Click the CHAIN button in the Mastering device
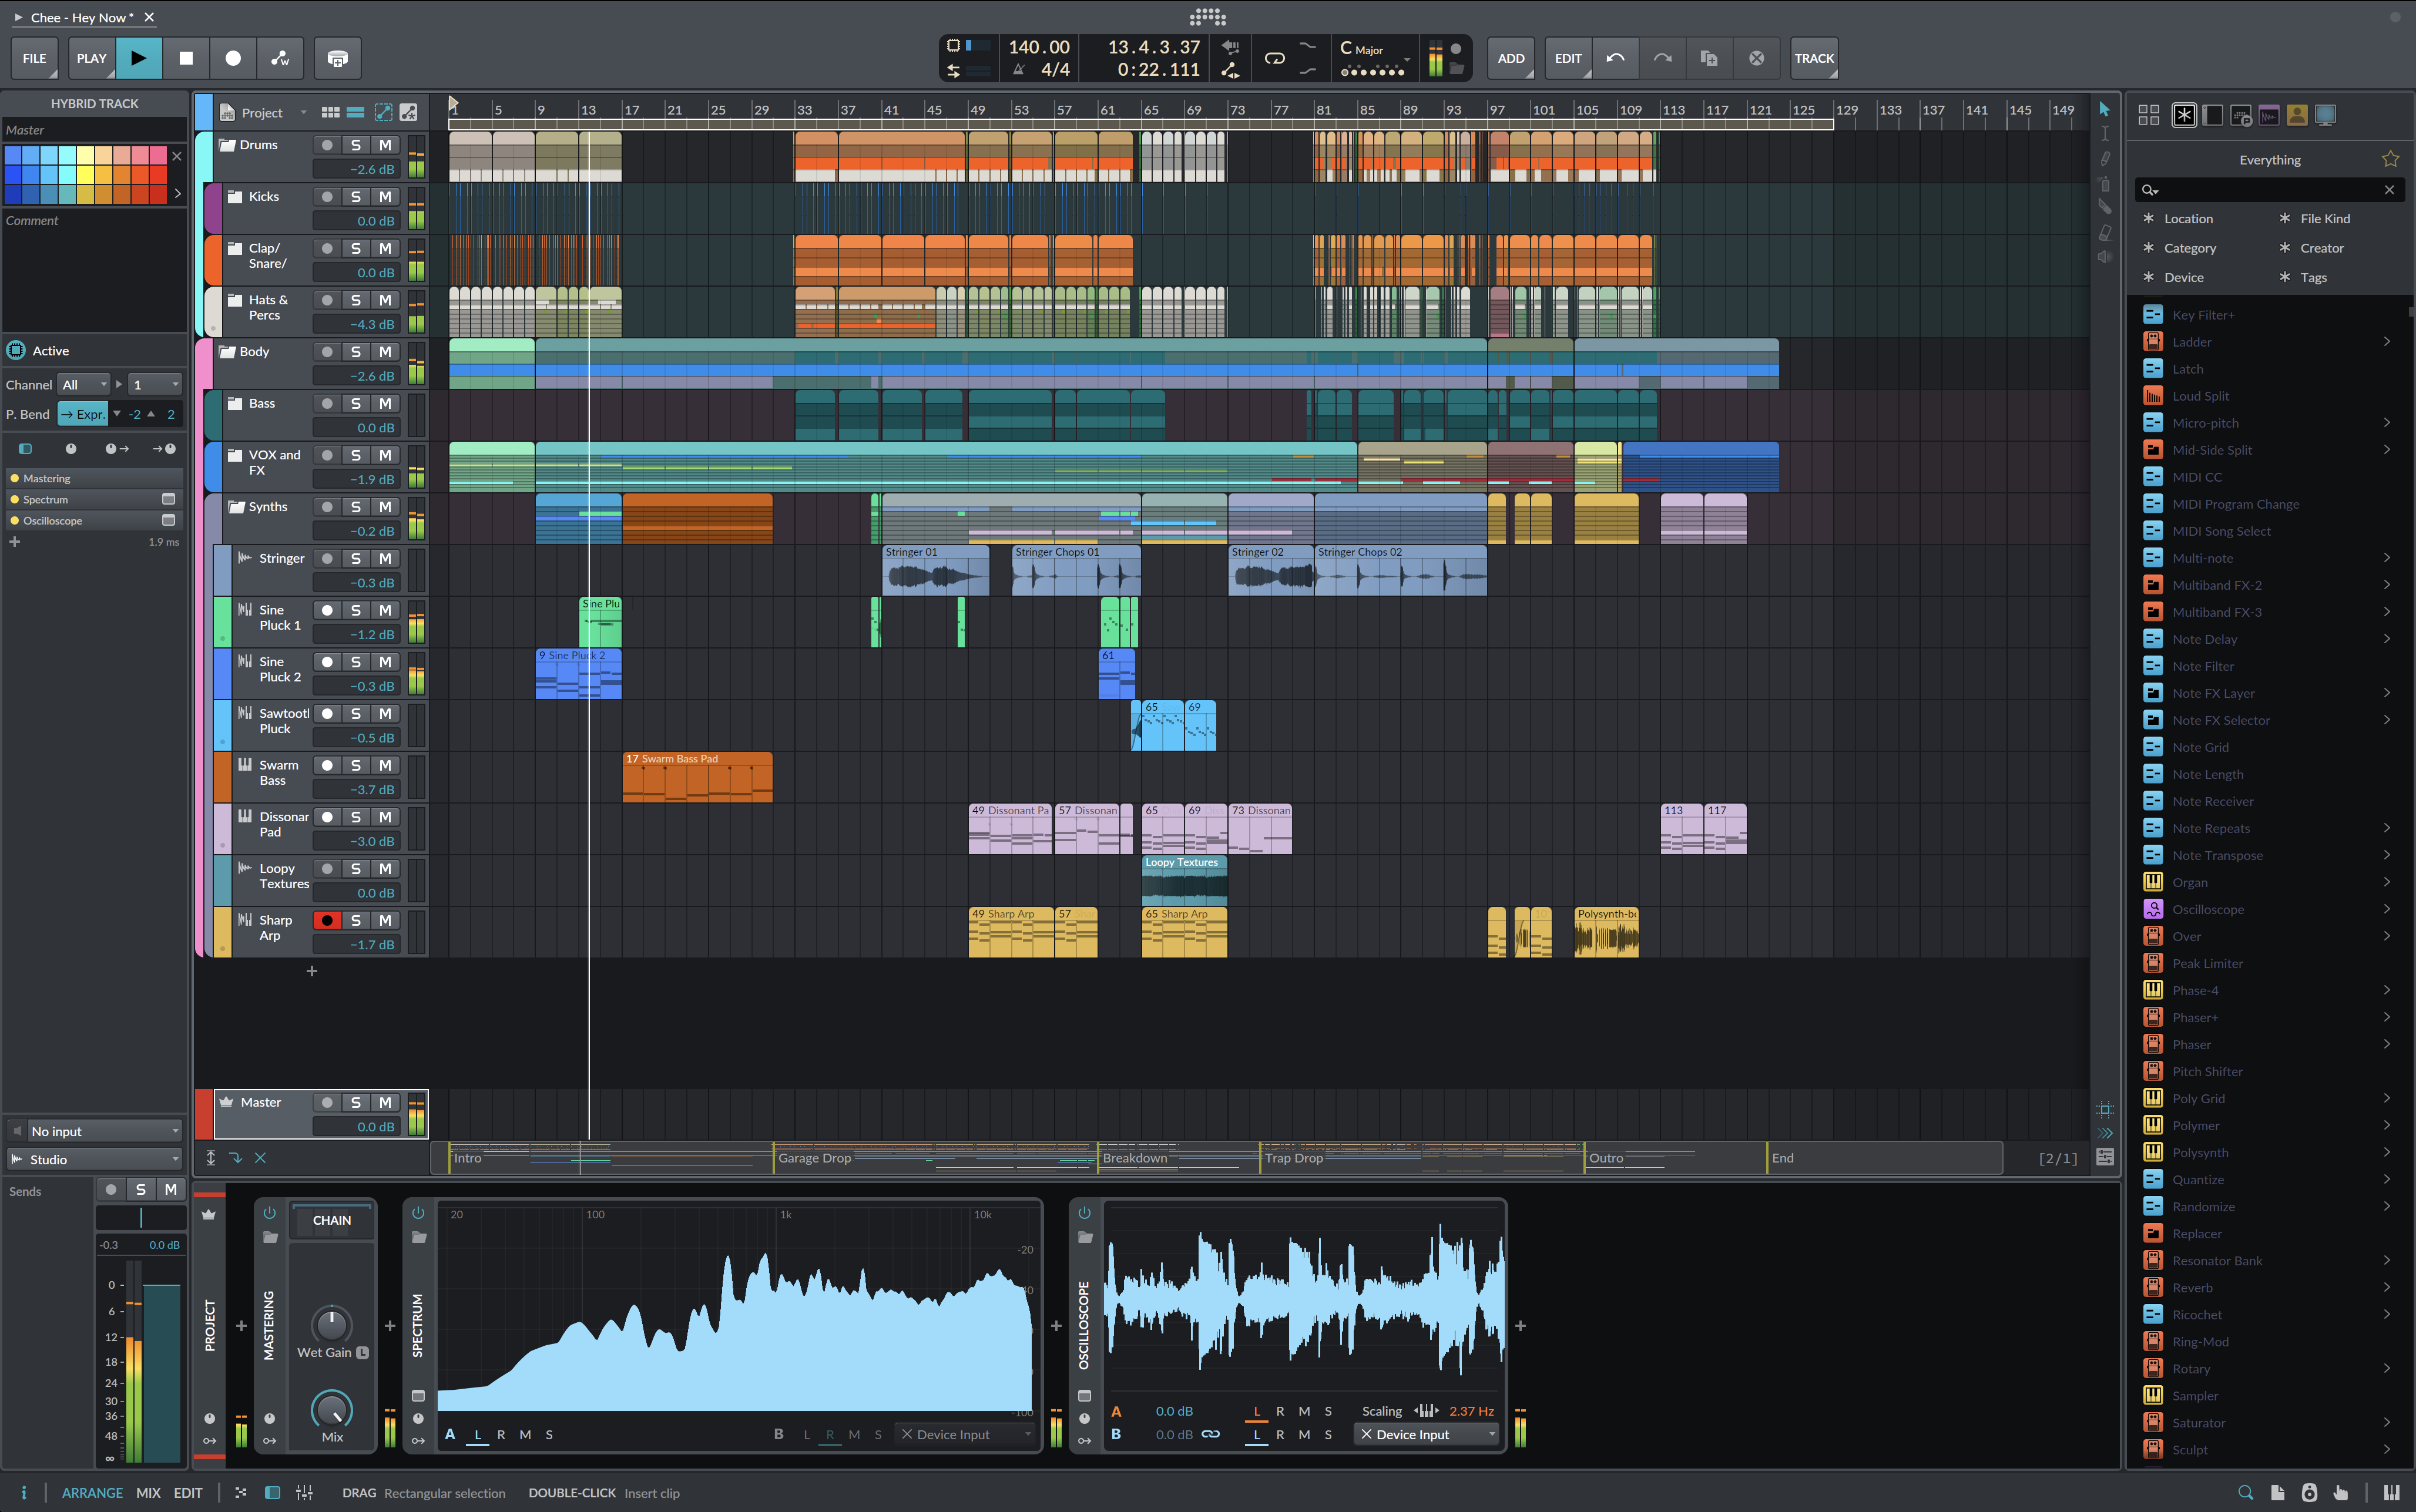 [x=332, y=1220]
